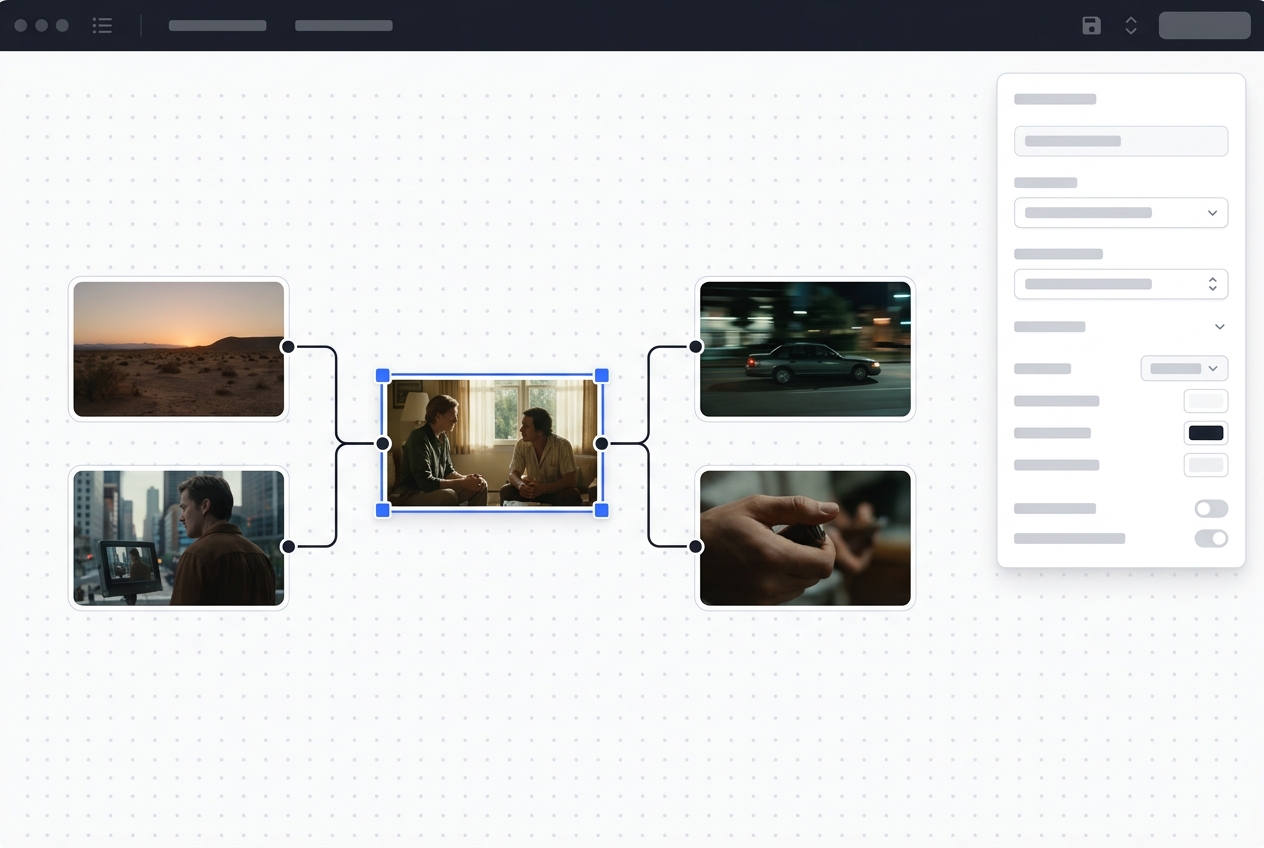1264x848 pixels.
Task: Select the desert sunset thumbnail node
Action: (178, 348)
